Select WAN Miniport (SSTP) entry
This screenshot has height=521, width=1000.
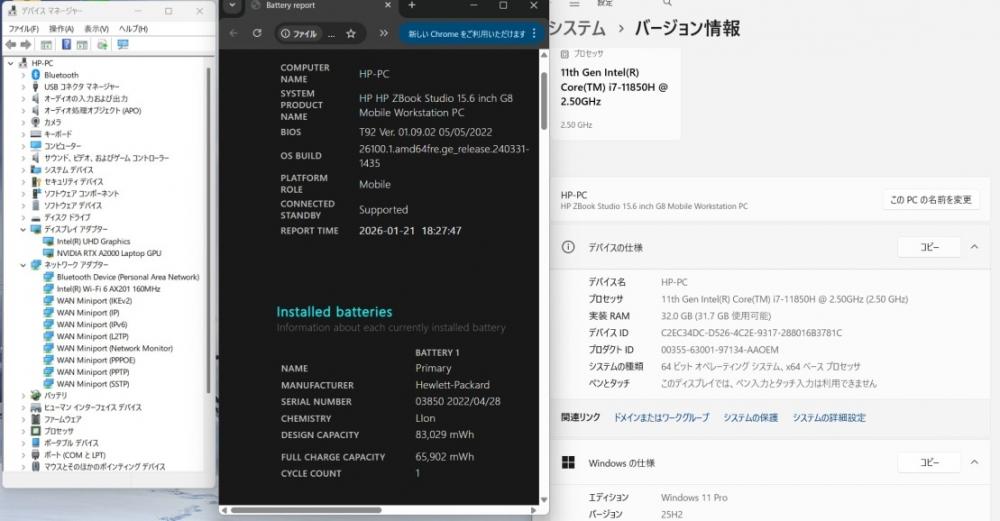point(92,384)
